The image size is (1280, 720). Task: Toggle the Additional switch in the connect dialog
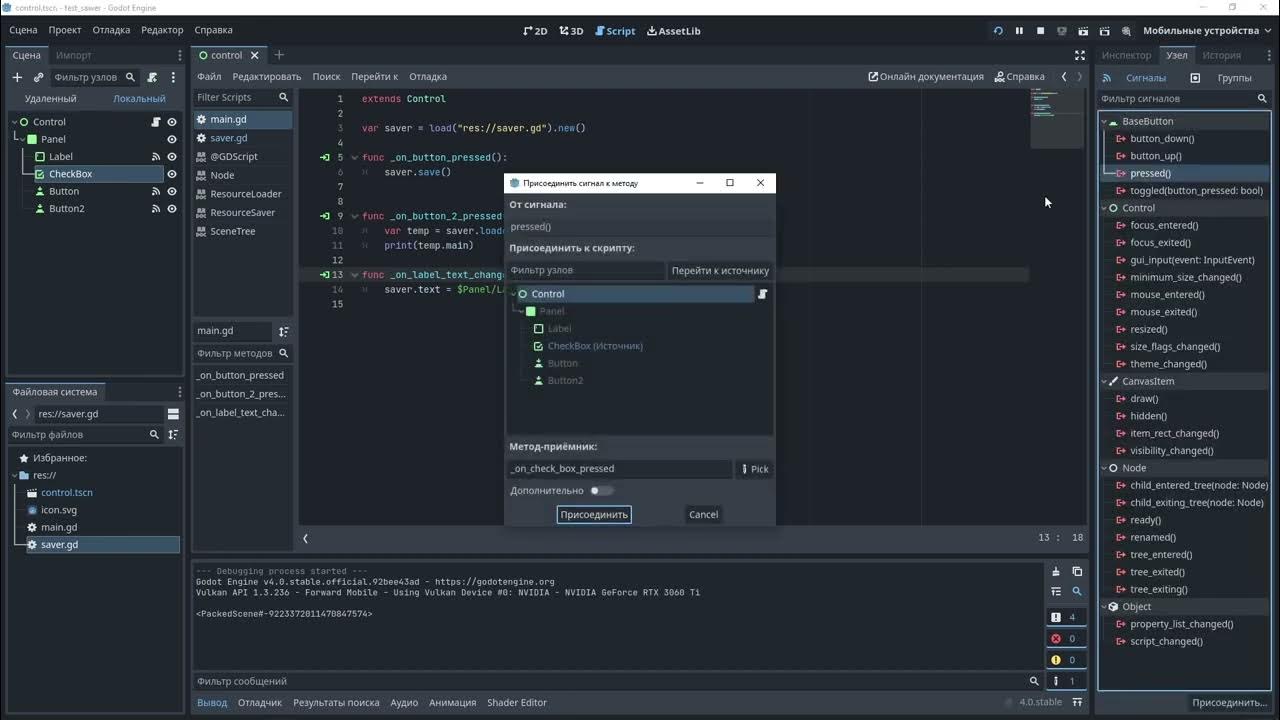pos(601,491)
